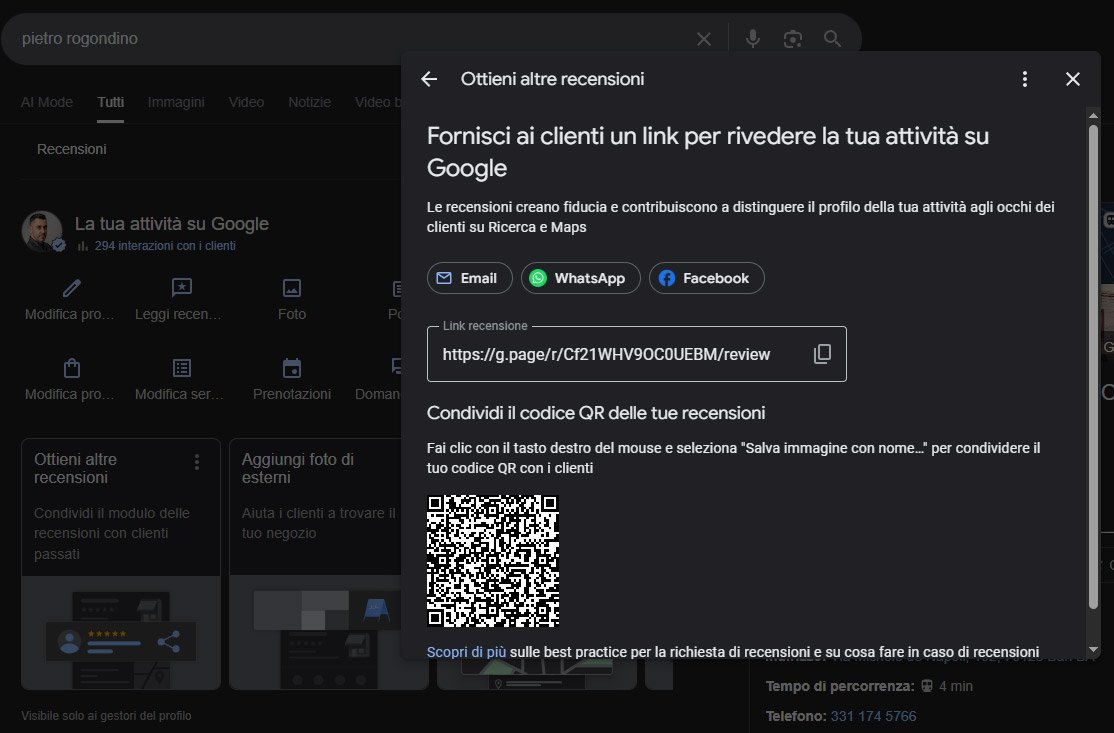Click the Modifica servizi list icon
The width and height of the screenshot is (1114, 733).
pos(181,368)
